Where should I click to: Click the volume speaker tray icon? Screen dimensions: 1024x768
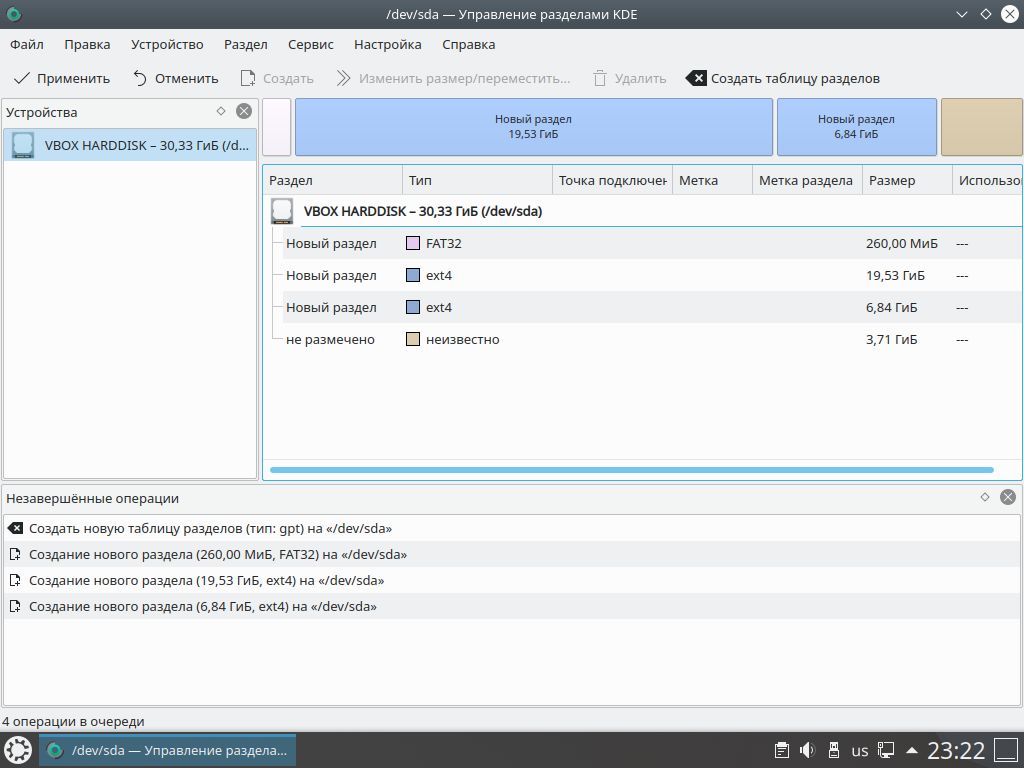click(808, 750)
